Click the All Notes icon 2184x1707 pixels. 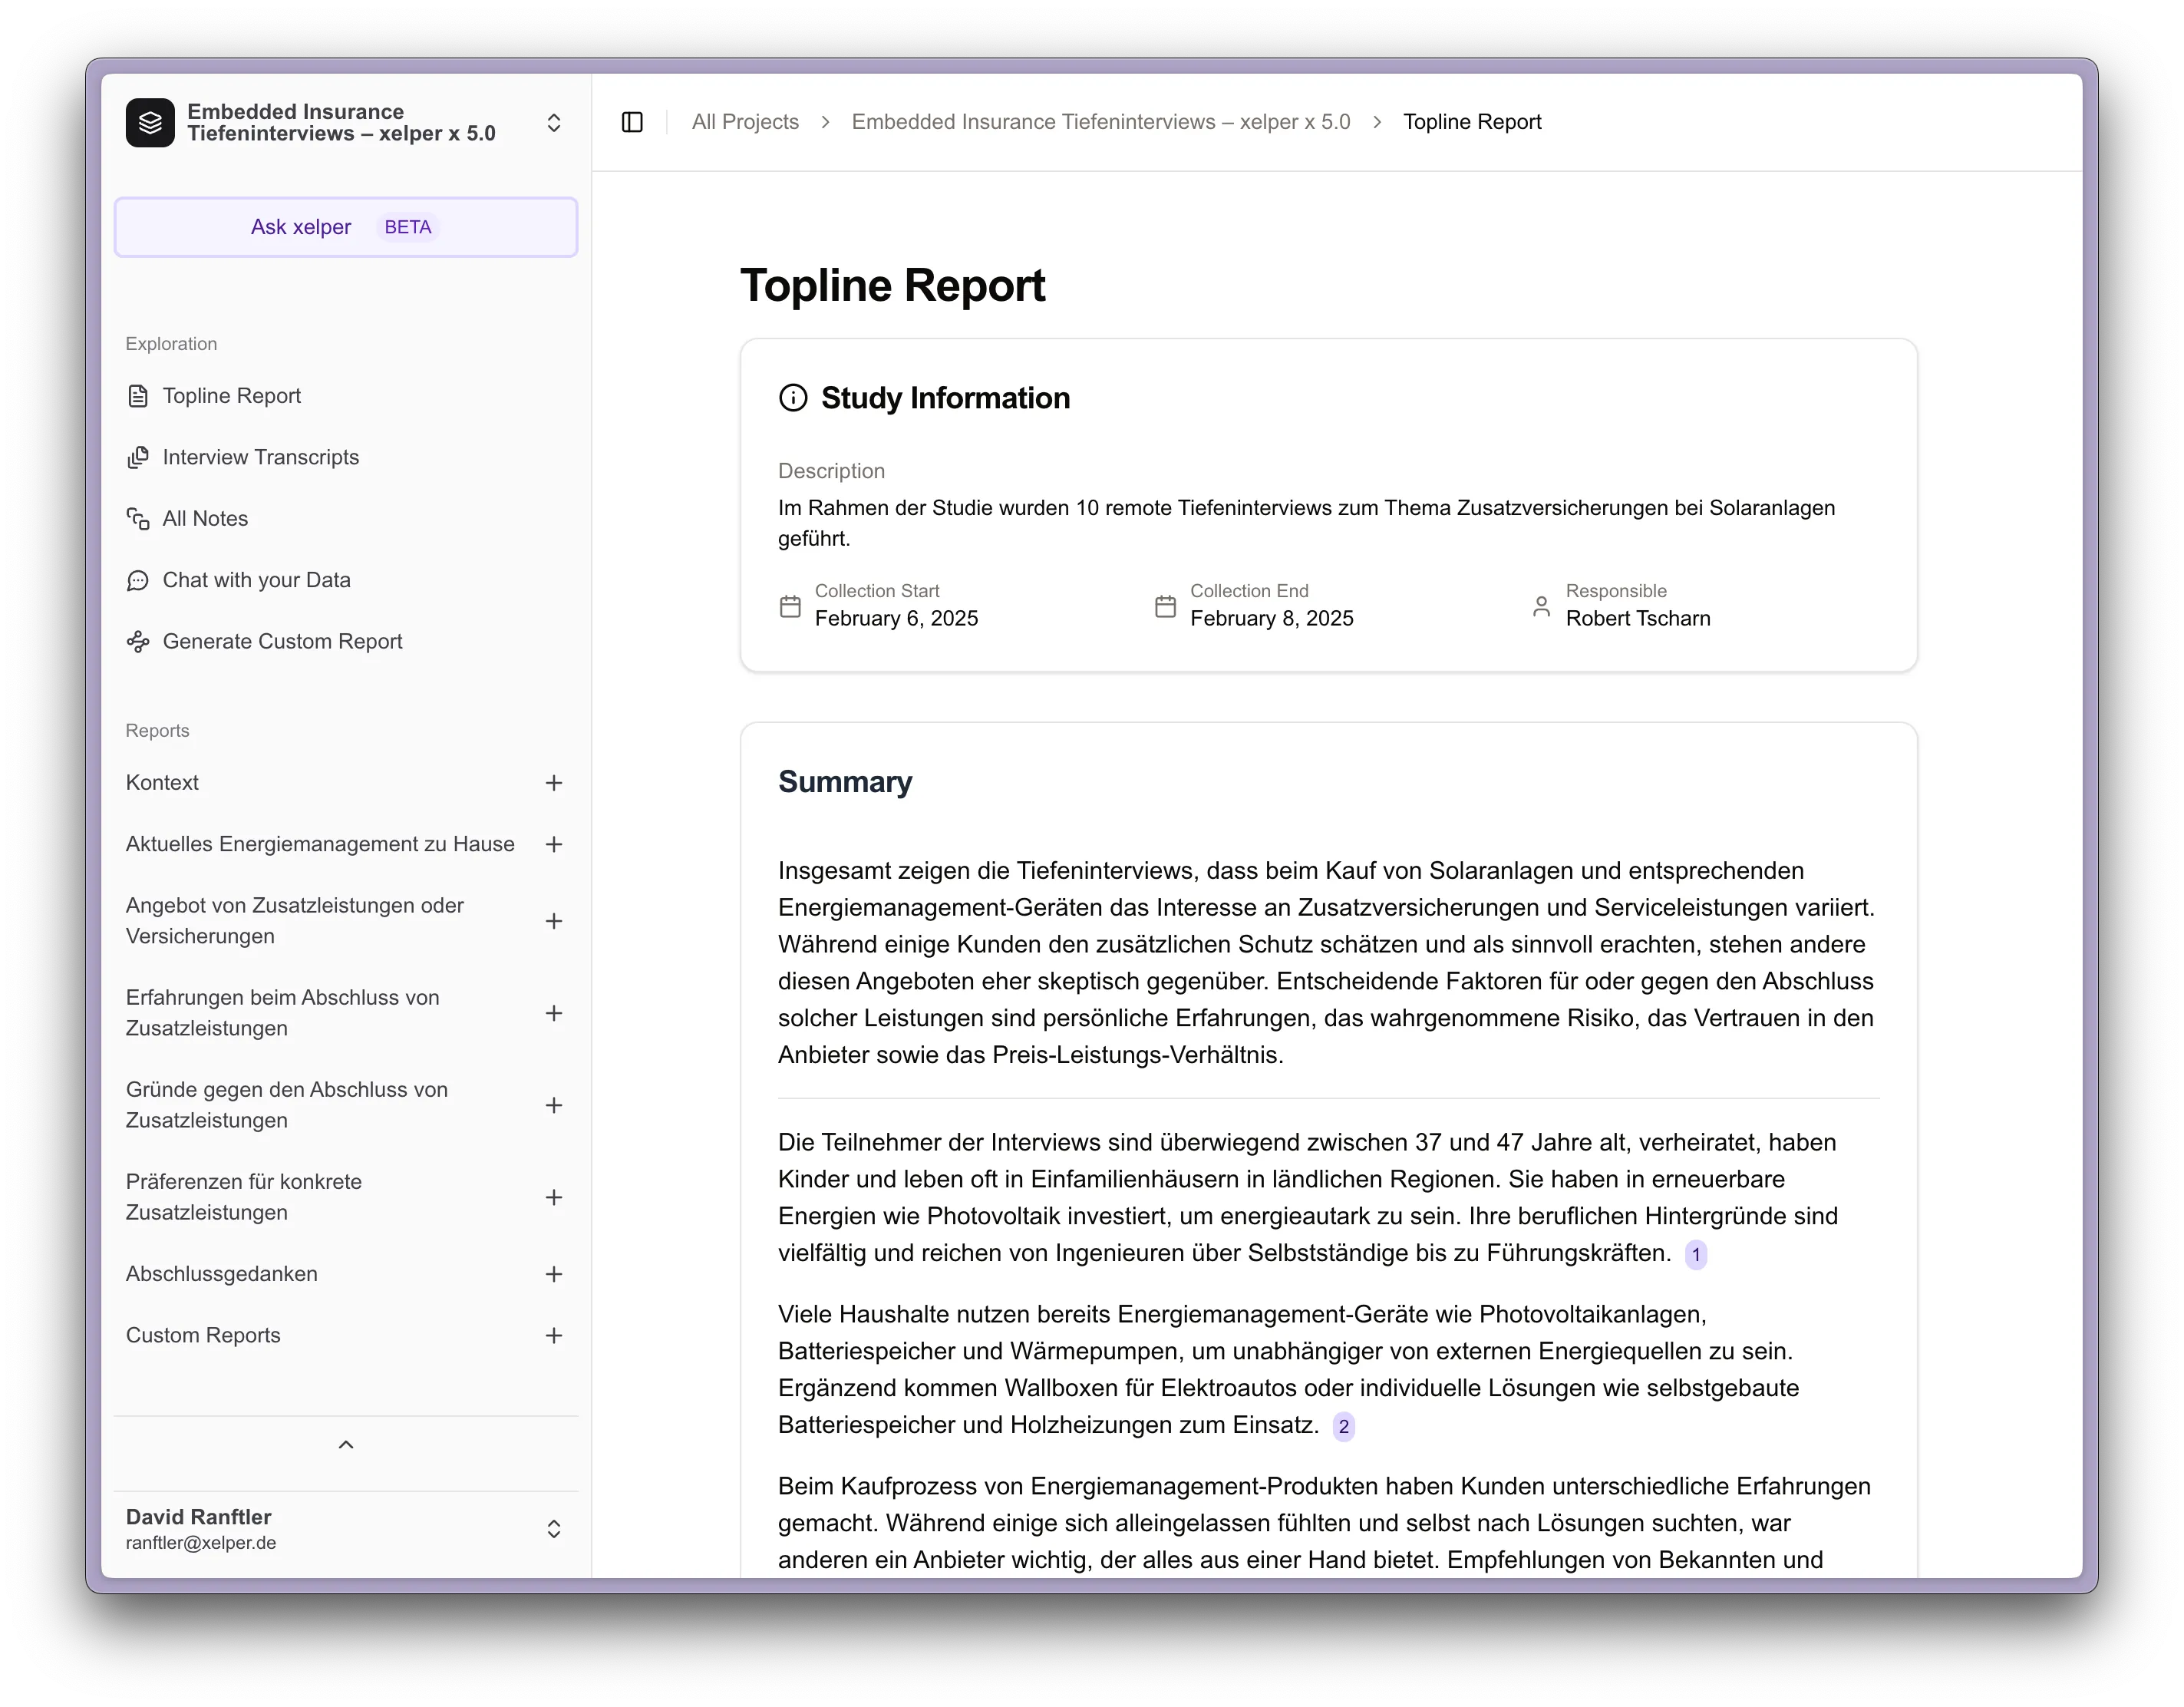[x=140, y=518]
